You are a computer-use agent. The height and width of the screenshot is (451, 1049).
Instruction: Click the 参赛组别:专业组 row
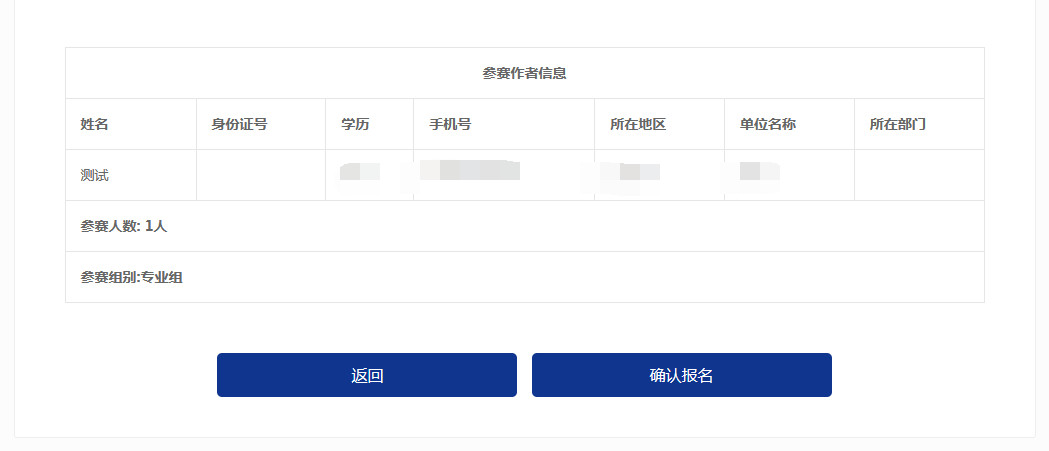132,277
